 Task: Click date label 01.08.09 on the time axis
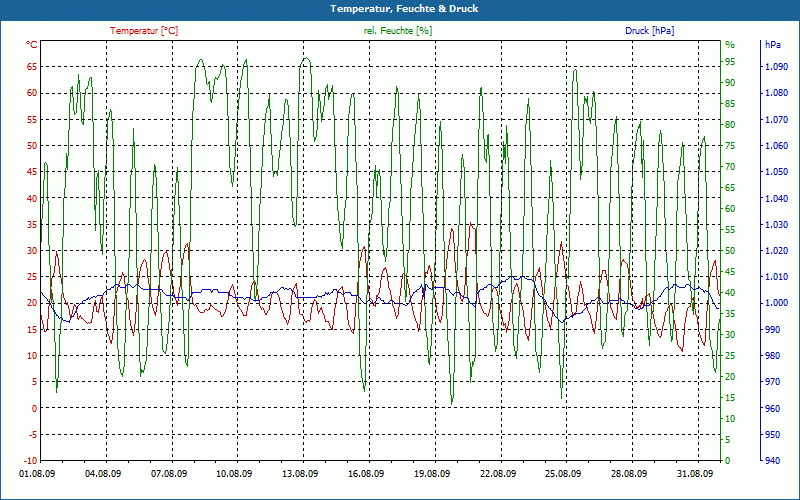tap(37, 473)
